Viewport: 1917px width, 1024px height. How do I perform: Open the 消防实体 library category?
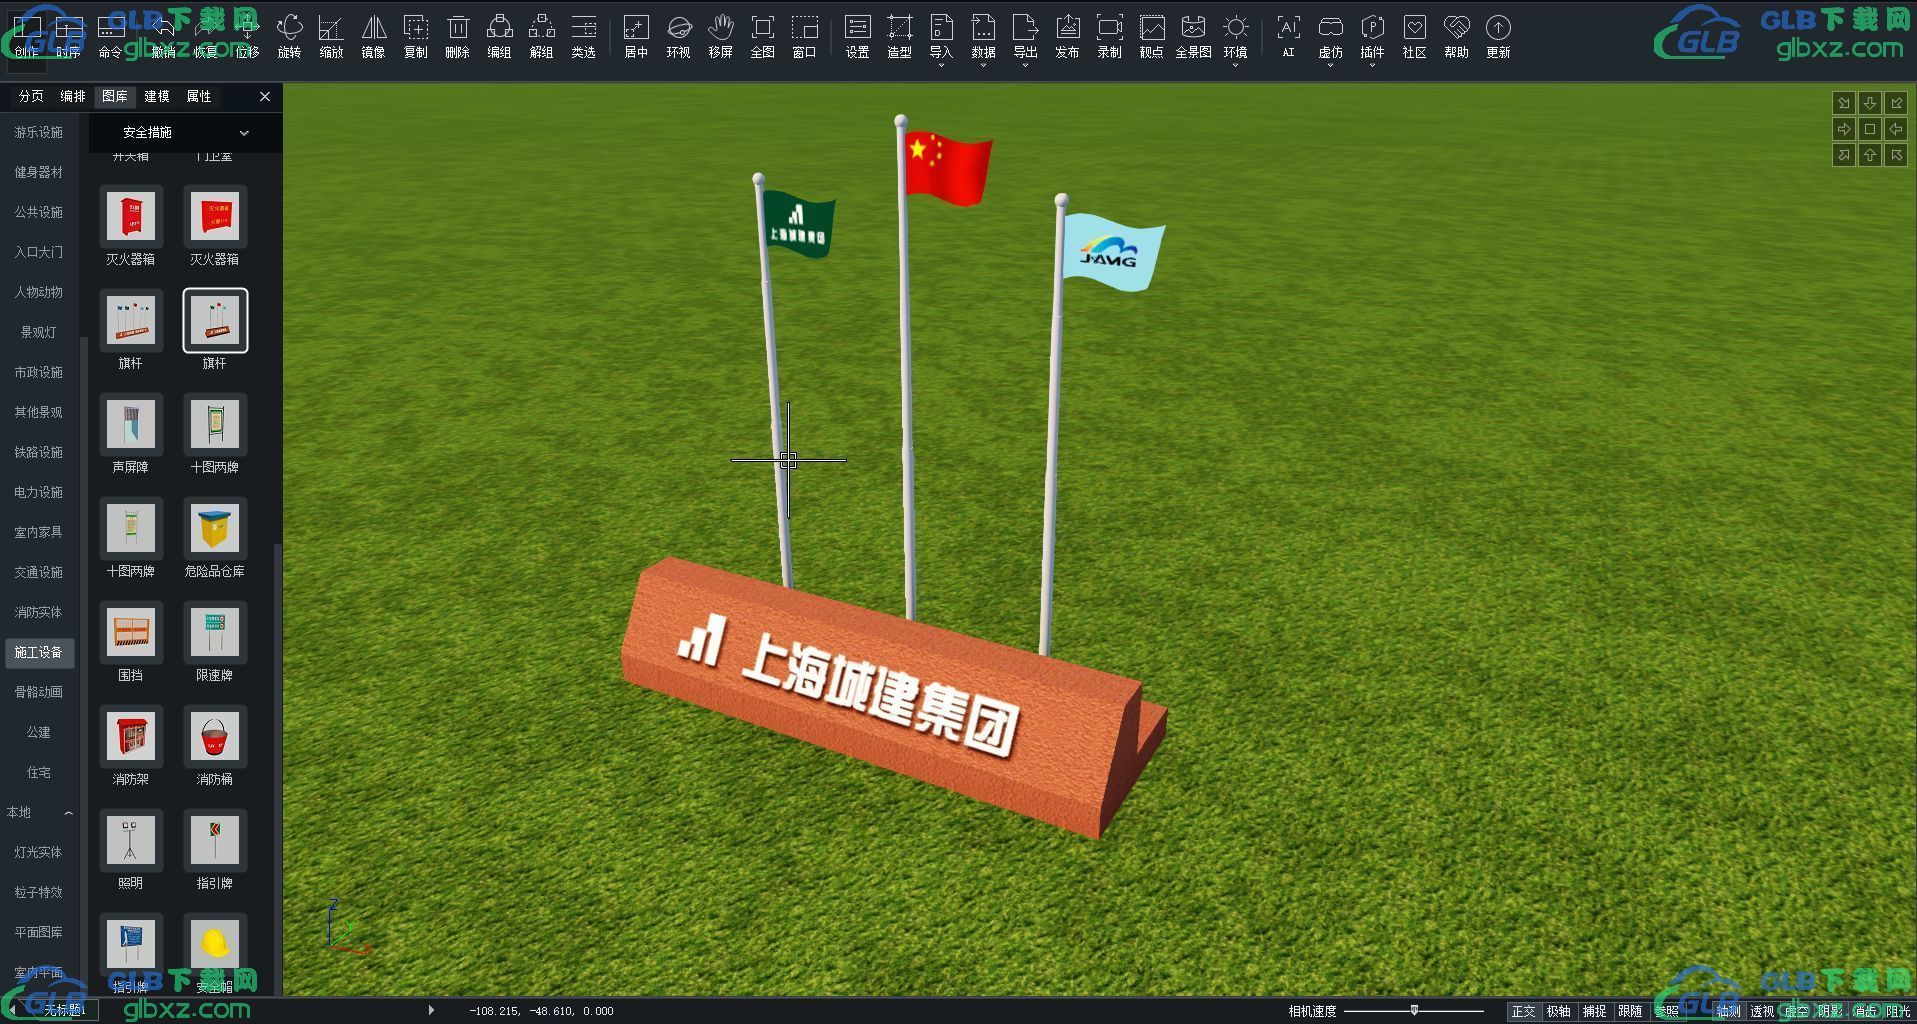pyautogui.click(x=39, y=612)
